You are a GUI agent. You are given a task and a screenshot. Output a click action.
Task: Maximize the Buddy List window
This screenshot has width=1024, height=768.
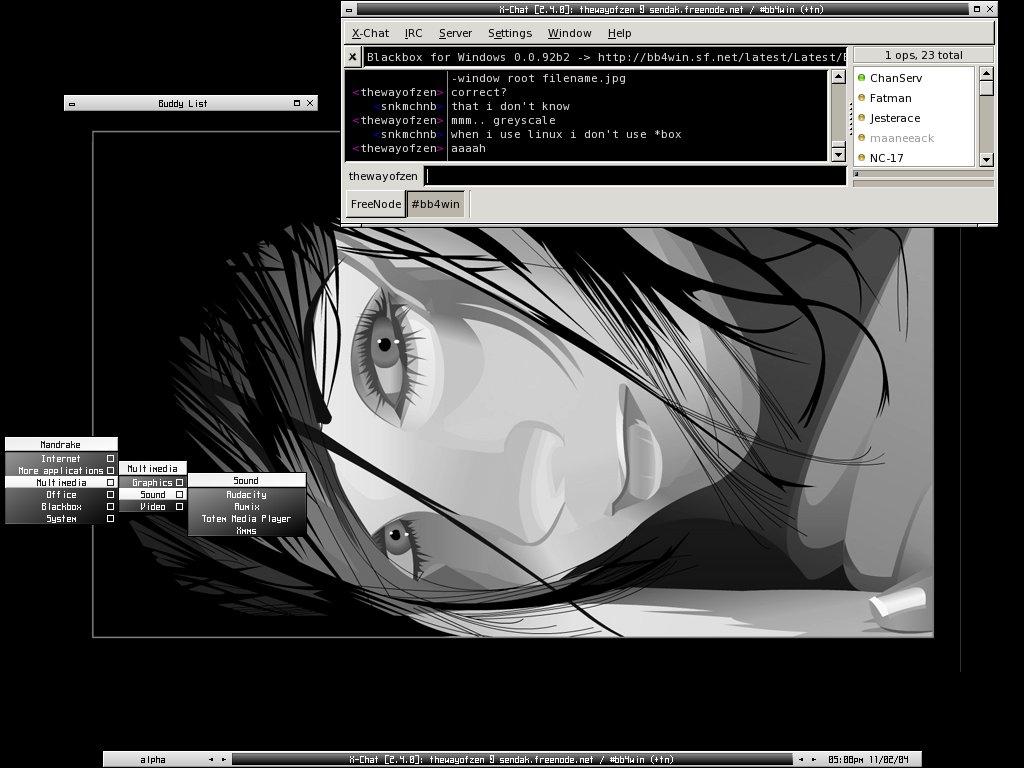point(297,103)
